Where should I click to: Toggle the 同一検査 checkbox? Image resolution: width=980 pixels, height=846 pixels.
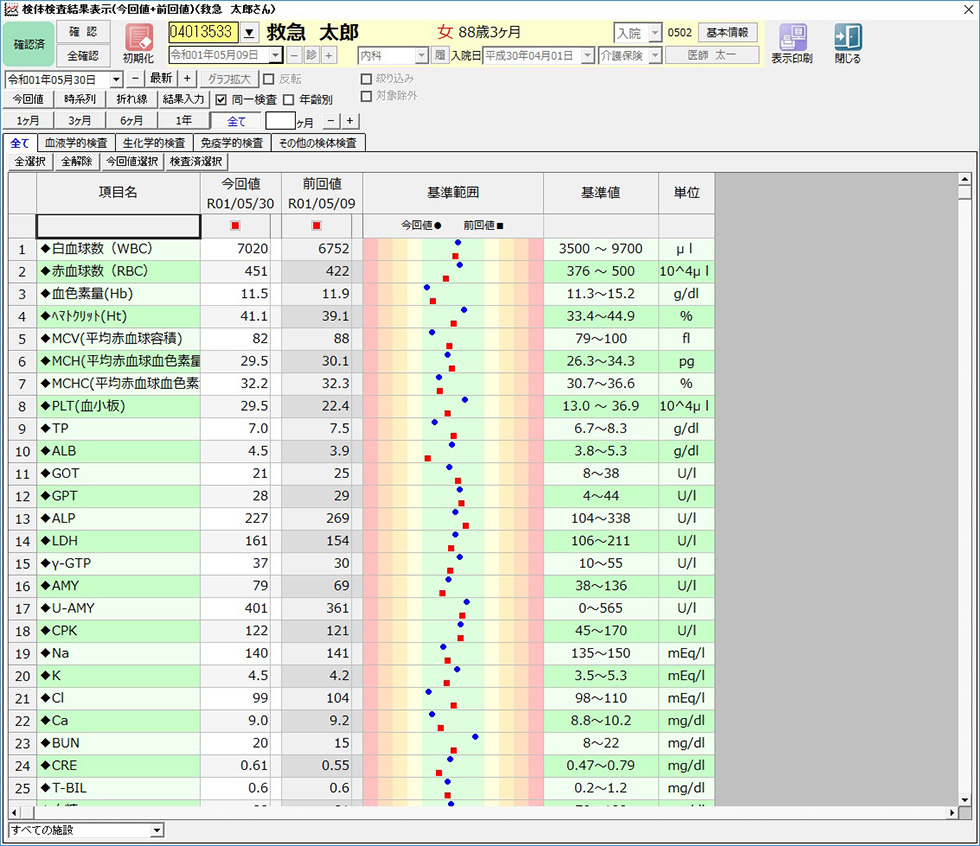click(221, 99)
